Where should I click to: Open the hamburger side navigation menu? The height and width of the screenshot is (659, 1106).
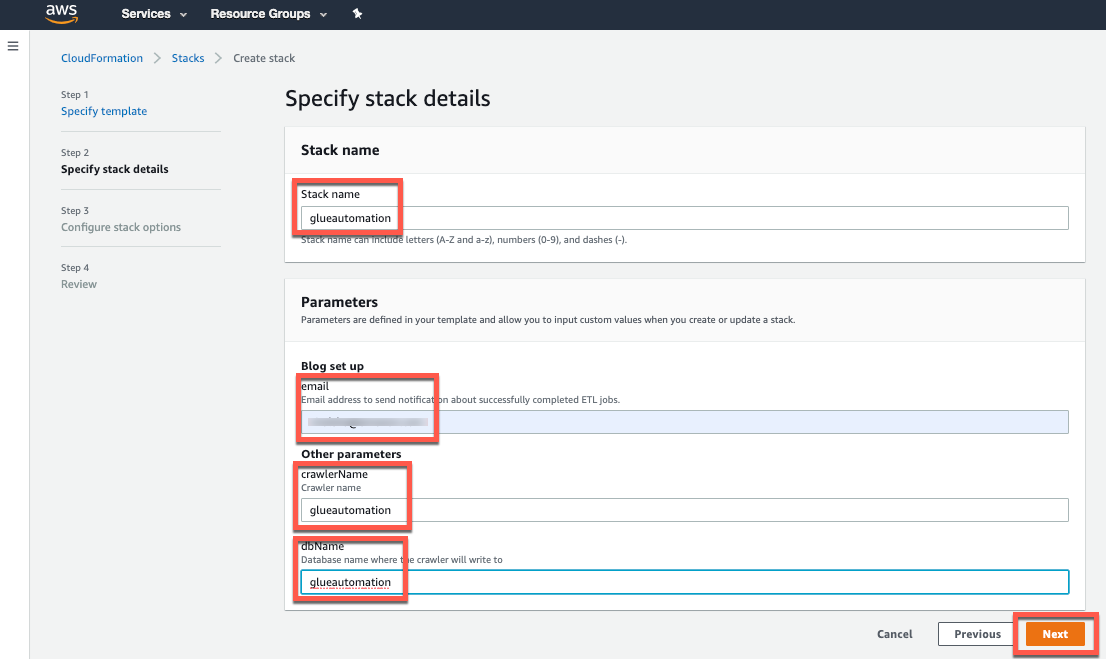(13, 47)
